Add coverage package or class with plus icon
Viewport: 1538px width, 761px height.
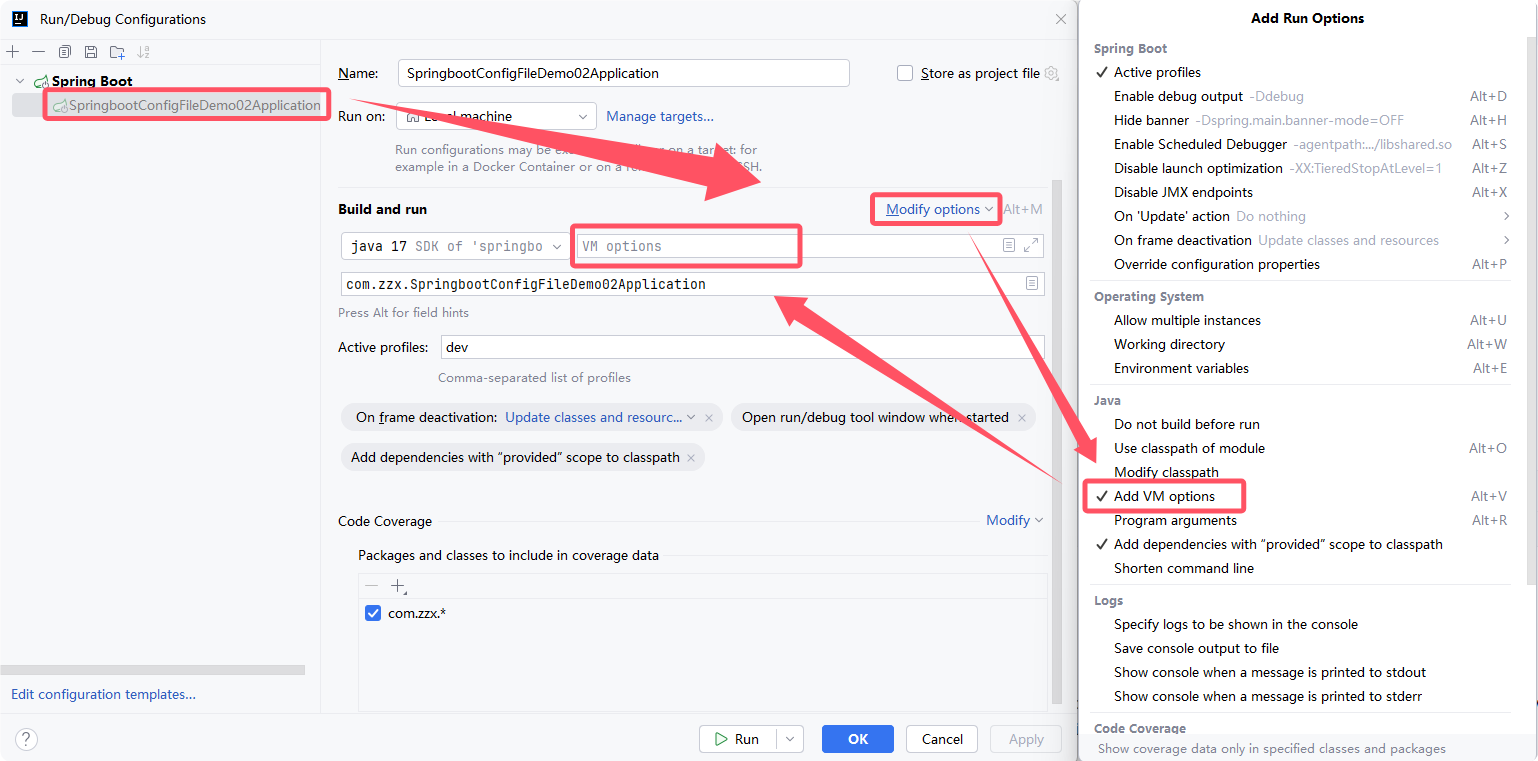(x=398, y=586)
